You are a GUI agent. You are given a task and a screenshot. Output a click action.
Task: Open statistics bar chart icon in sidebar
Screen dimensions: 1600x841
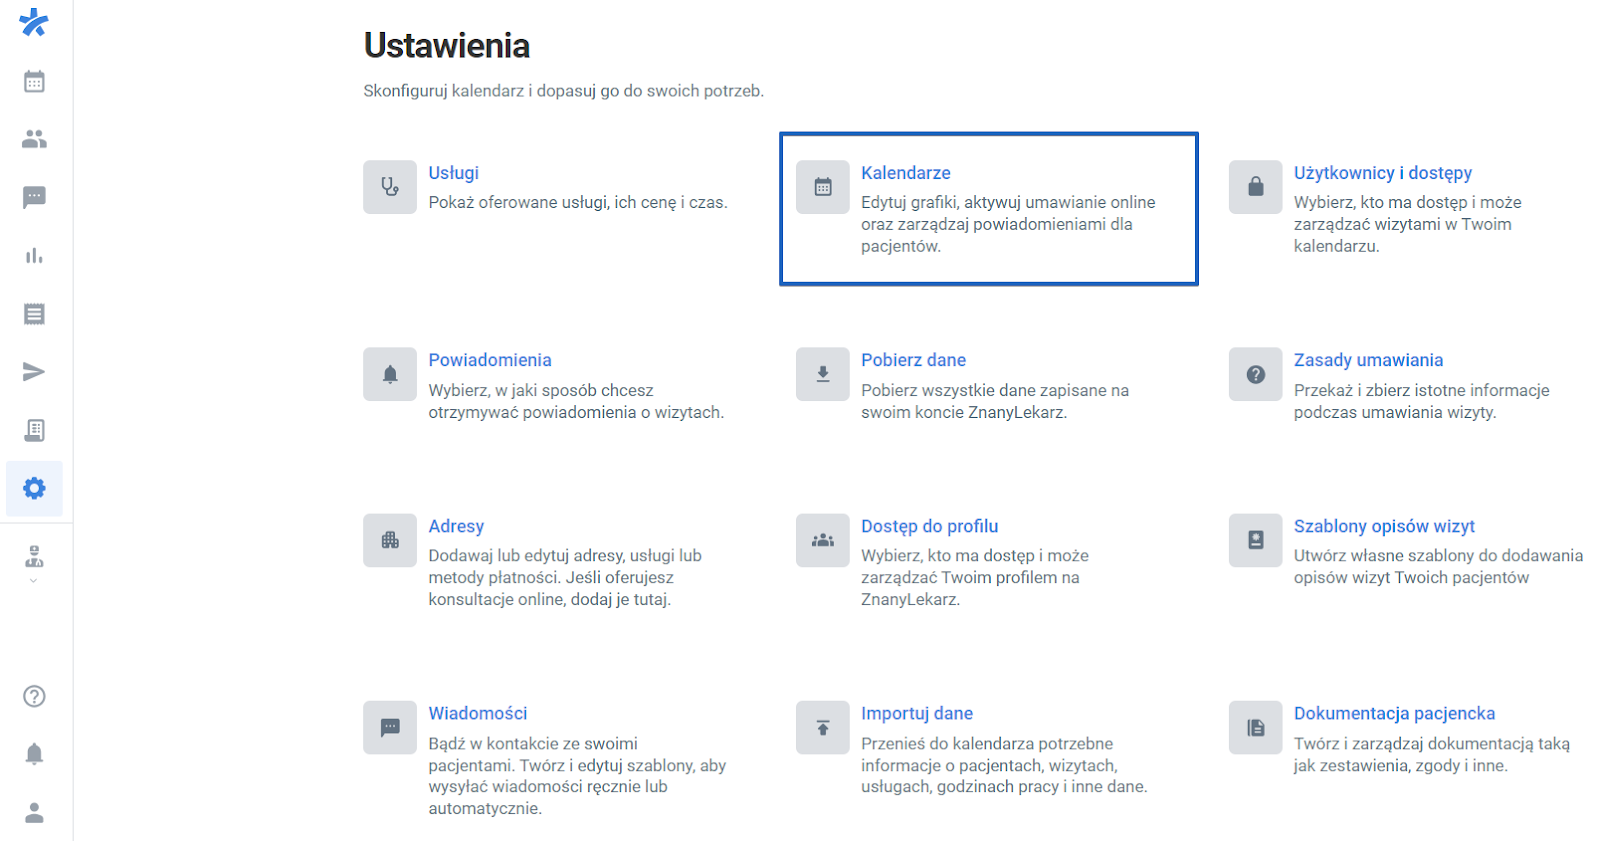point(34,256)
